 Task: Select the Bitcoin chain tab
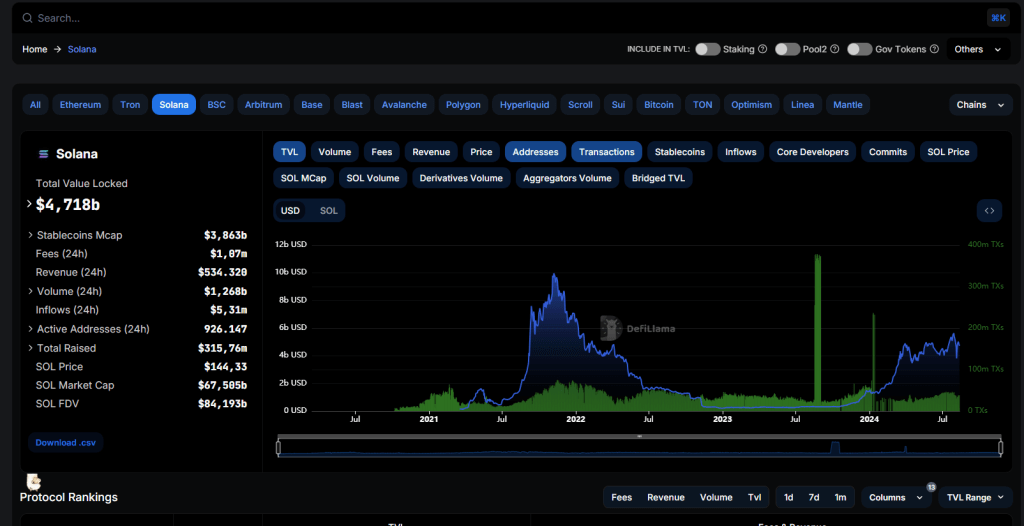click(x=658, y=105)
